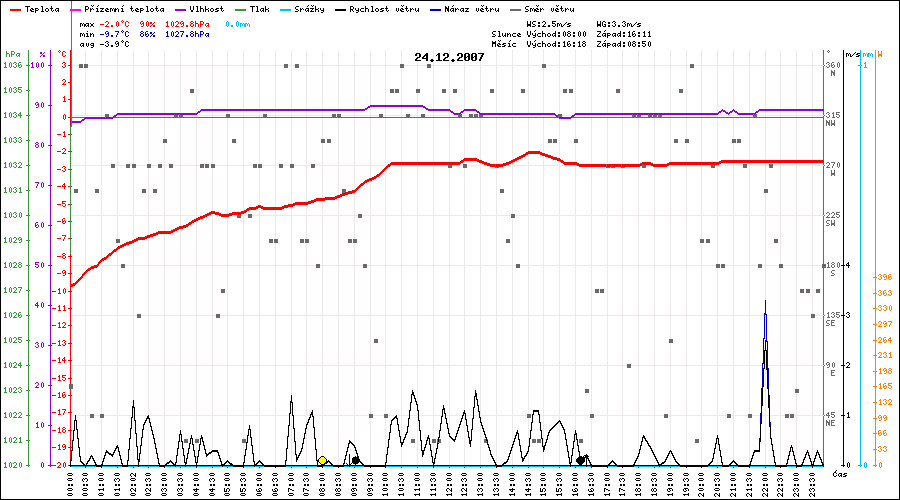Viewport: 900px width, 500px height.
Task: Select the Směr větru legend label
Action: pyautogui.click(x=549, y=9)
